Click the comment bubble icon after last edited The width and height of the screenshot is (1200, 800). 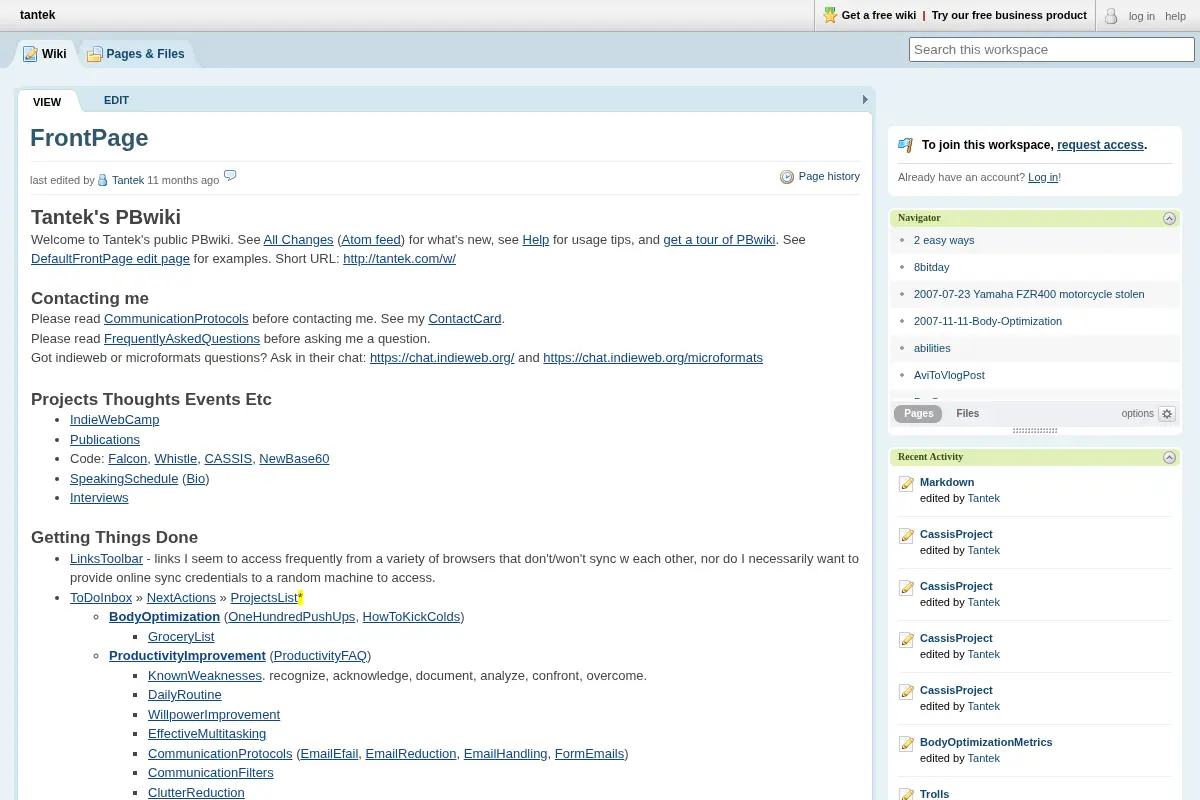(230, 176)
